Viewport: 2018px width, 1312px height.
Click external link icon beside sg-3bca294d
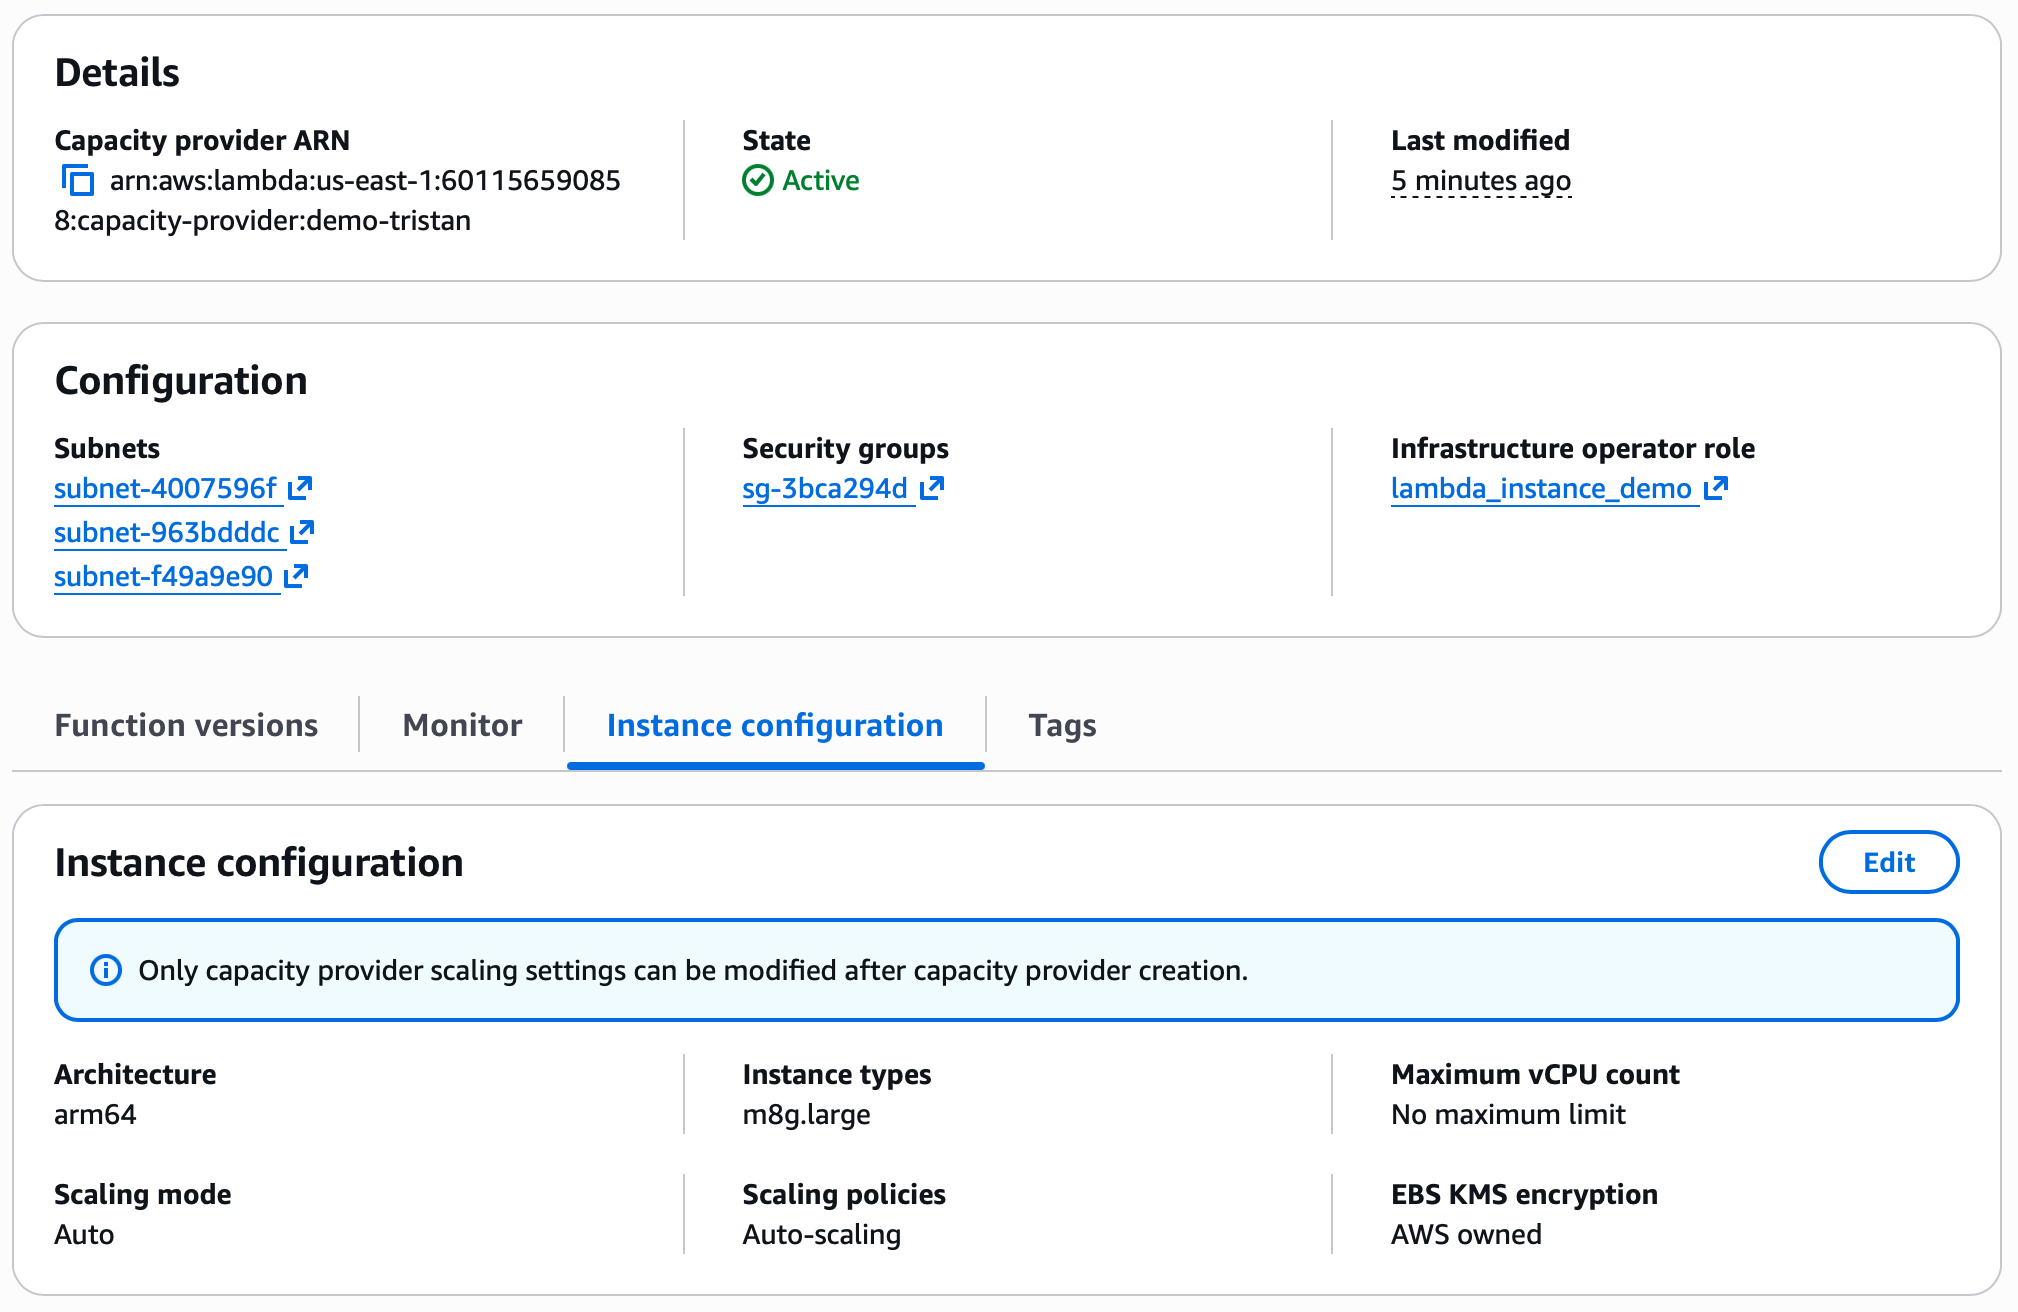tap(932, 488)
